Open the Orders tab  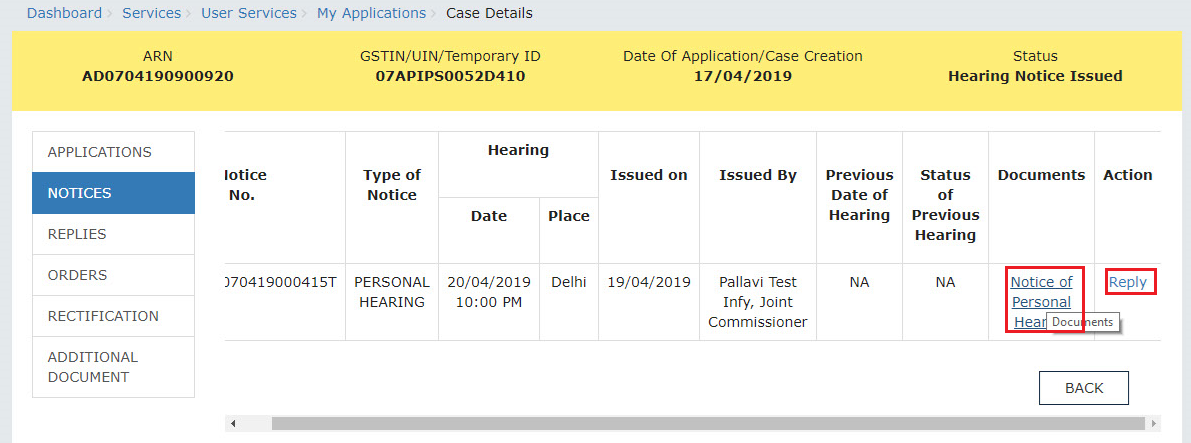113,275
